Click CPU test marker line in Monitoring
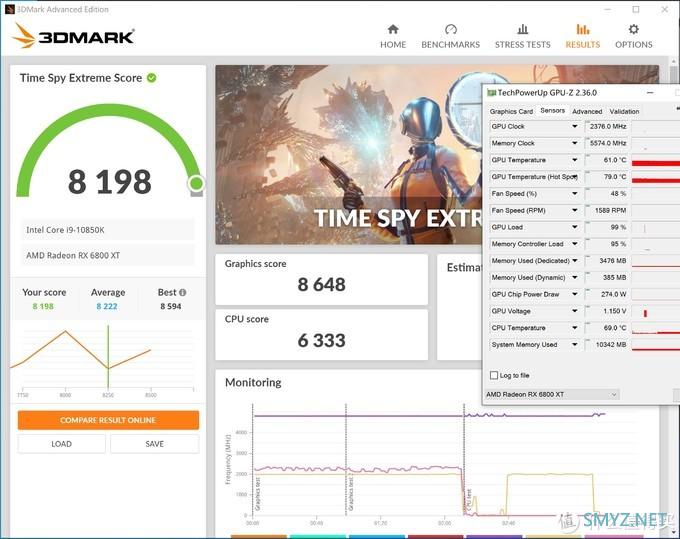This screenshot has height=539, width=680. 464,460
